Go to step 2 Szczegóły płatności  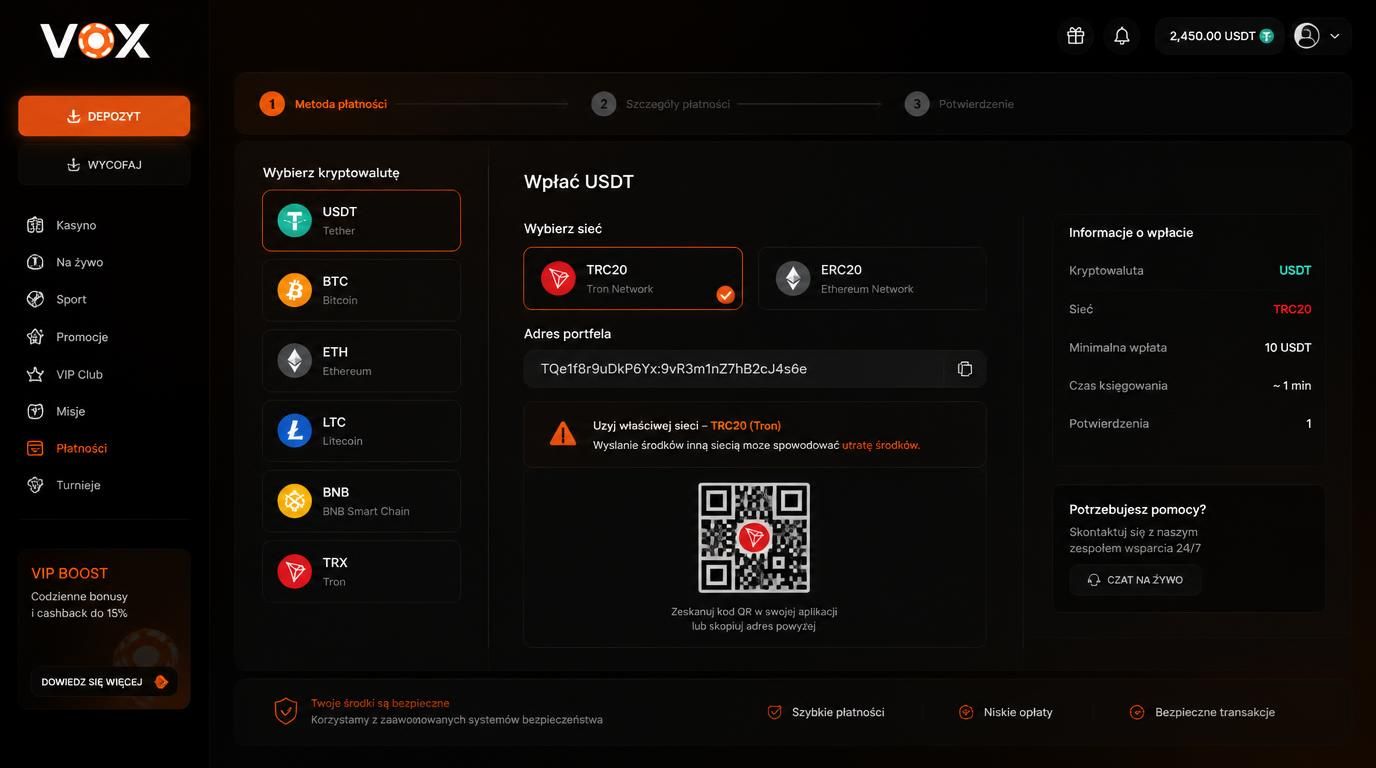[x=660, y=104]
